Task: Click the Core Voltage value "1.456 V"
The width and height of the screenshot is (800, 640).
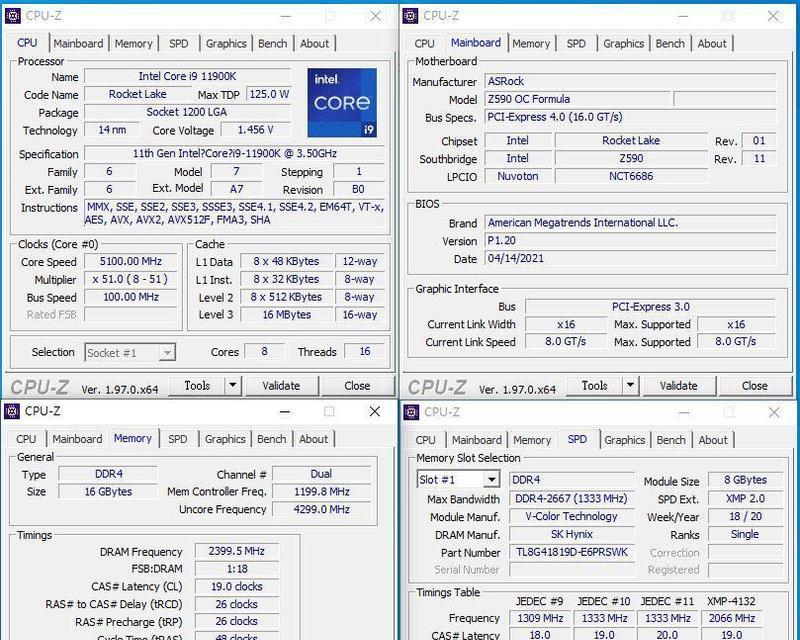Action: [x=256, y=130]
